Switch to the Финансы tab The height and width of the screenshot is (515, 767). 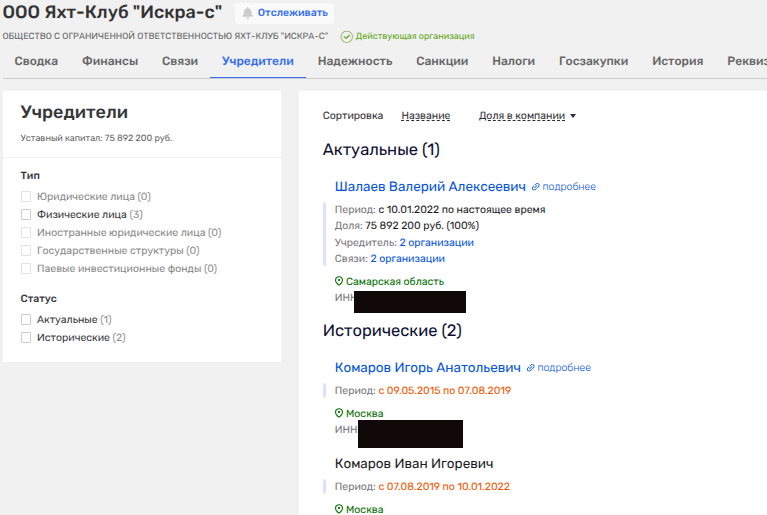pos(110,61)
